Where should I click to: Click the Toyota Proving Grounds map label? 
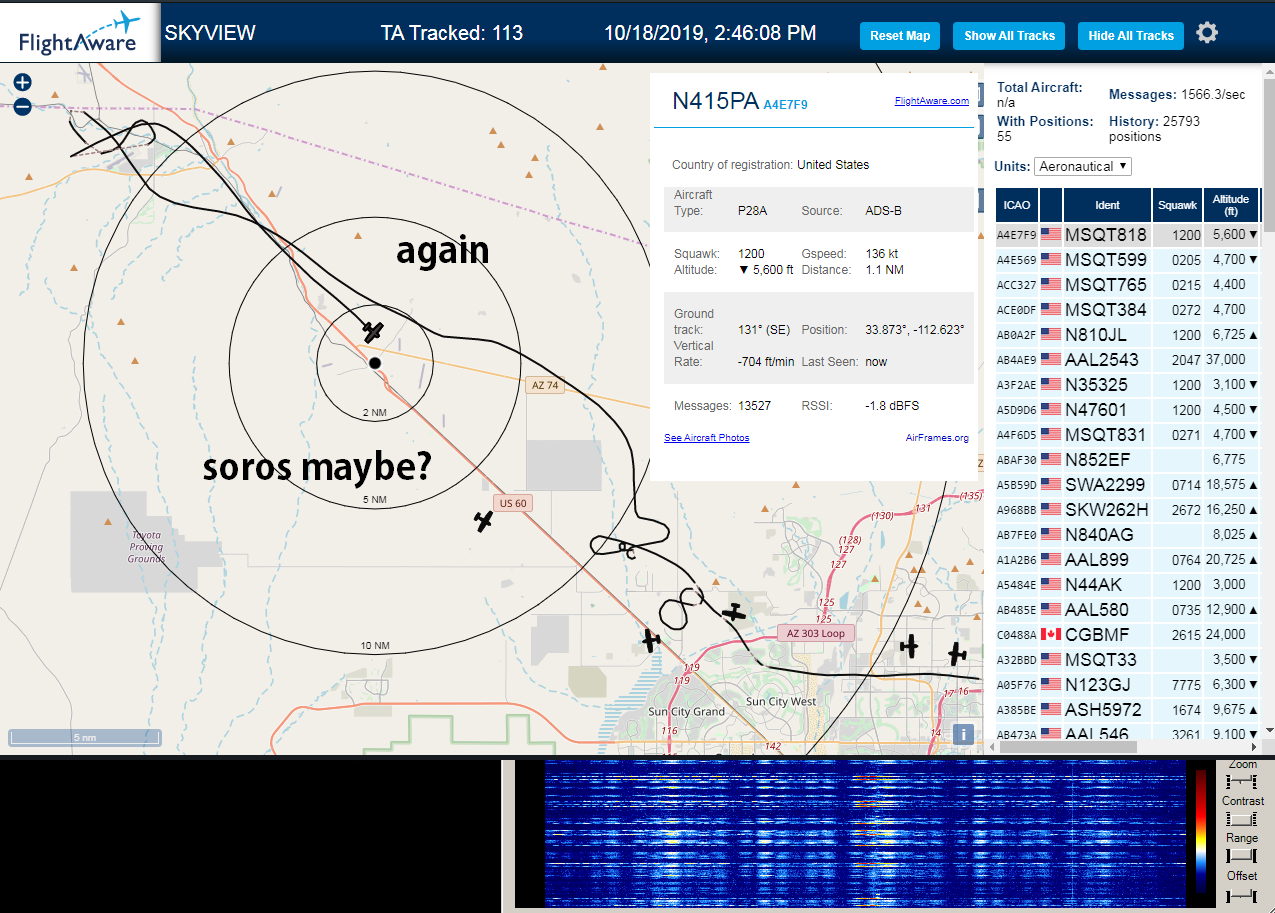146,547
